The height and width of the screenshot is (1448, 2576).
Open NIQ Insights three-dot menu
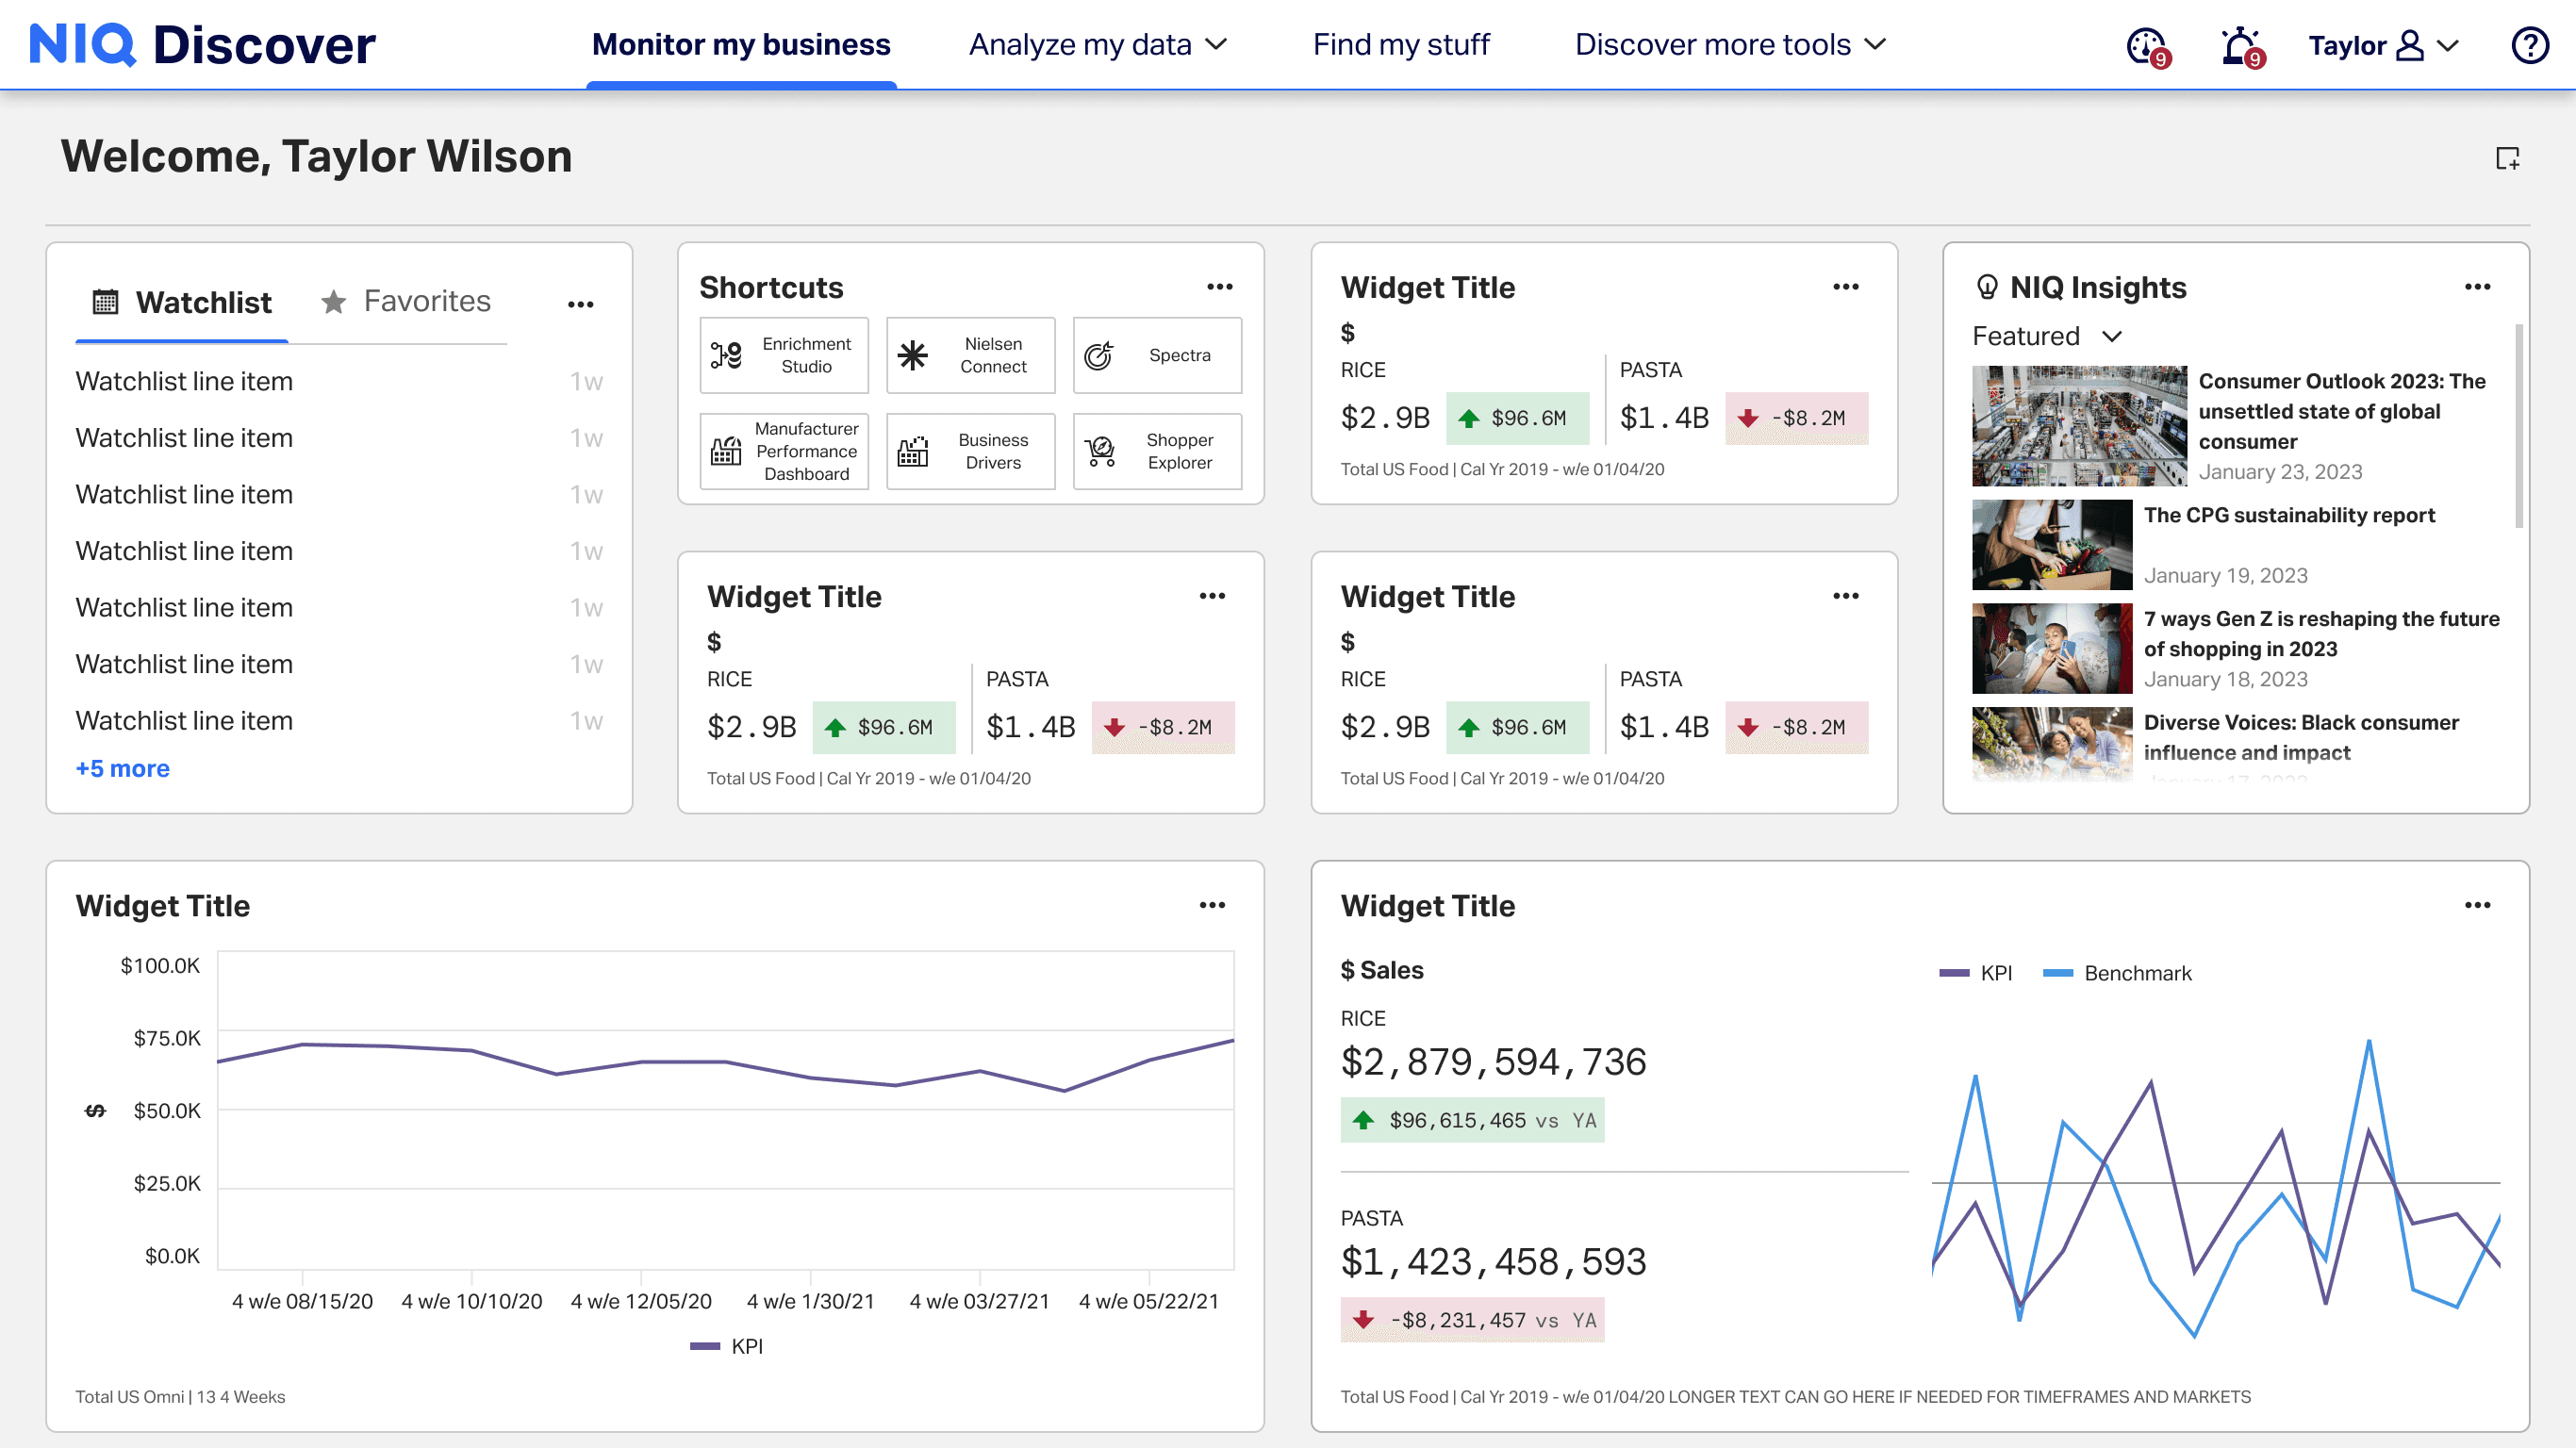click(2477, 287)
